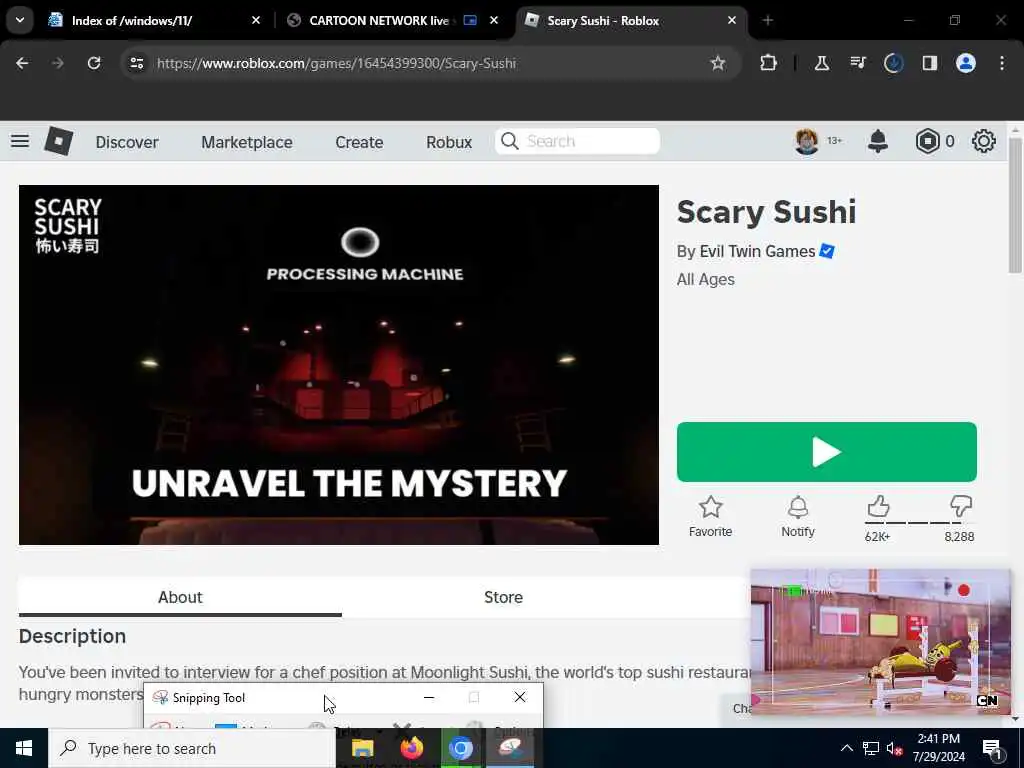The width and height of the screenshot is (1024, 768).
Task: Open the media controls icon
Action: pyautogui.click(x=857, y=63)
